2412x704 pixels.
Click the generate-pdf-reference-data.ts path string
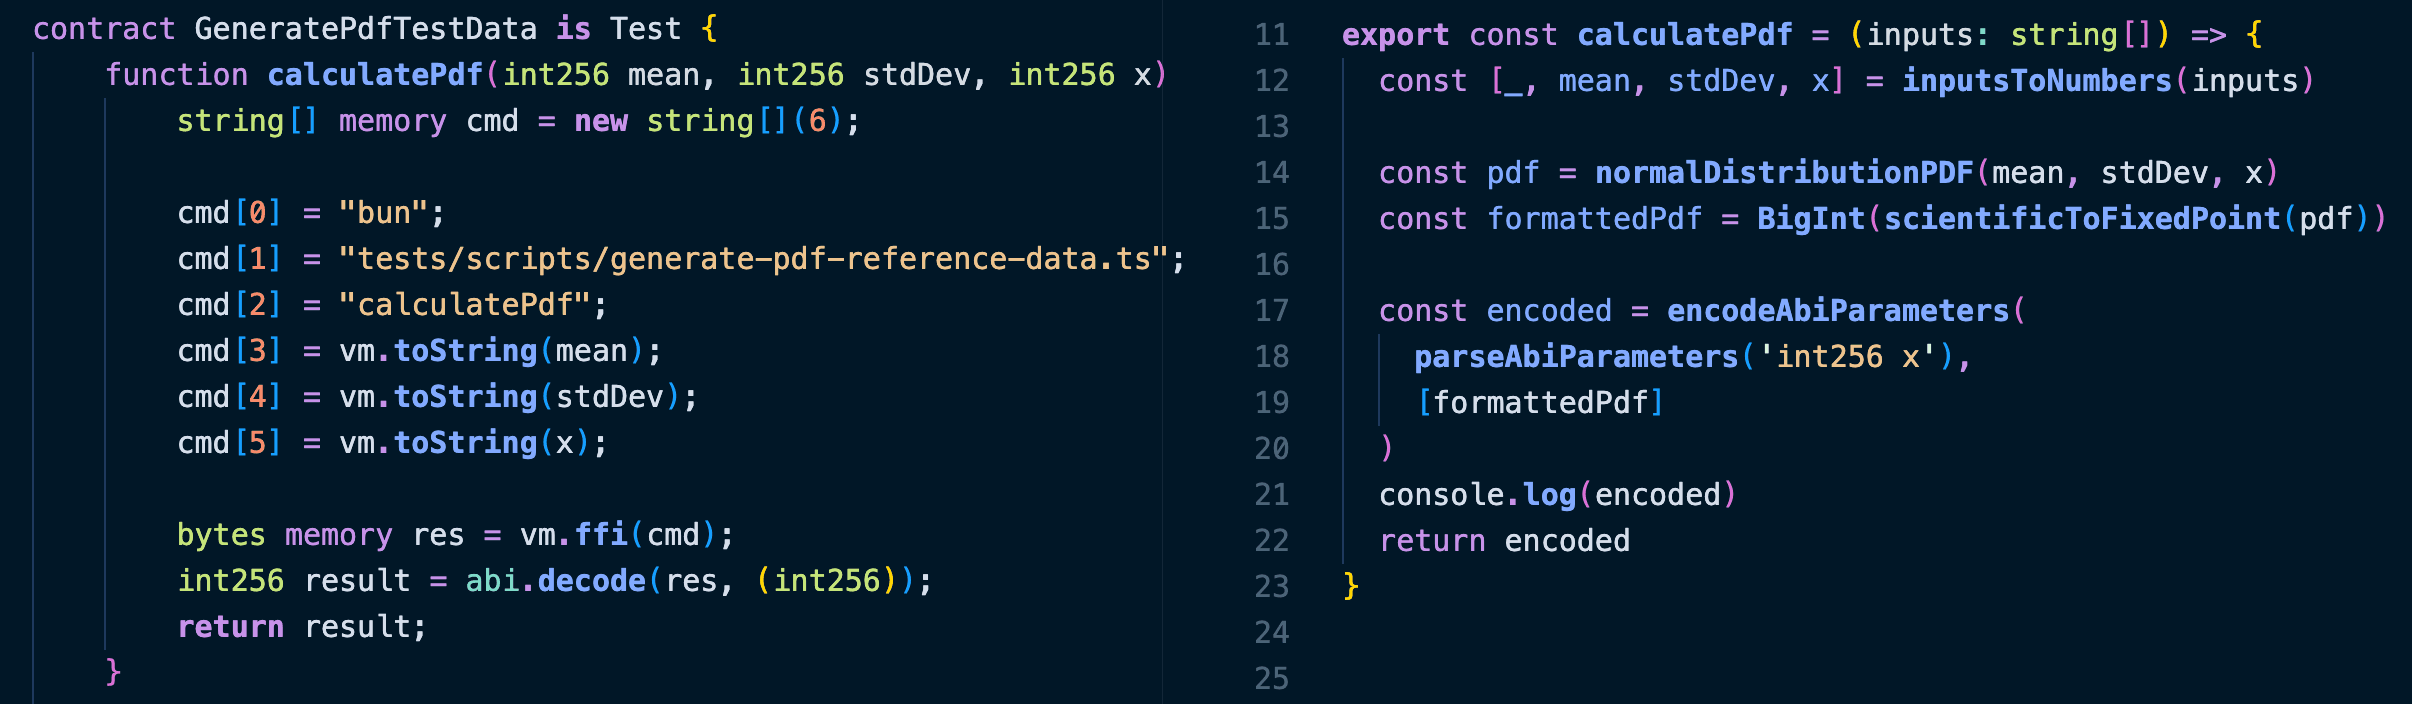point(754,259)
